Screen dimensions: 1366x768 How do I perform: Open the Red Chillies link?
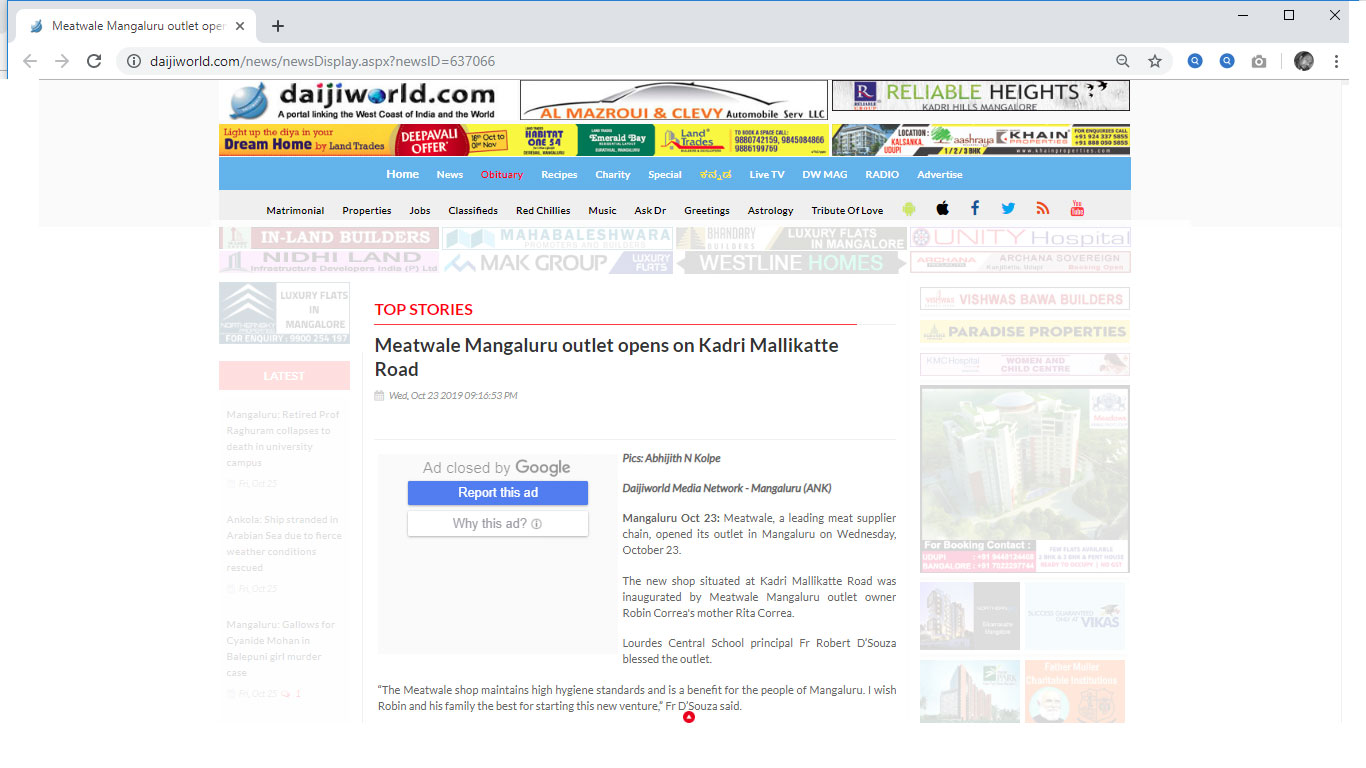[543, 210]
